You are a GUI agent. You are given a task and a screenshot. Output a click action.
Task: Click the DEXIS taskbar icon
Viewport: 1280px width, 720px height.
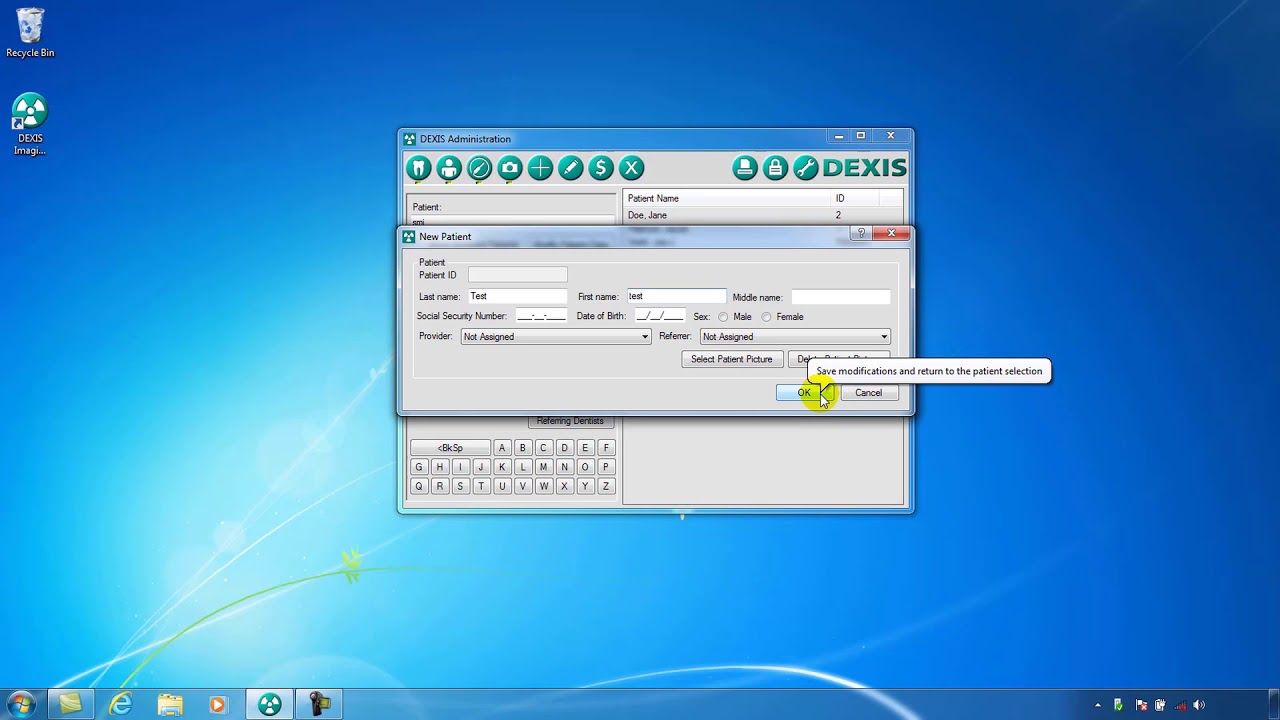(270, 704)
